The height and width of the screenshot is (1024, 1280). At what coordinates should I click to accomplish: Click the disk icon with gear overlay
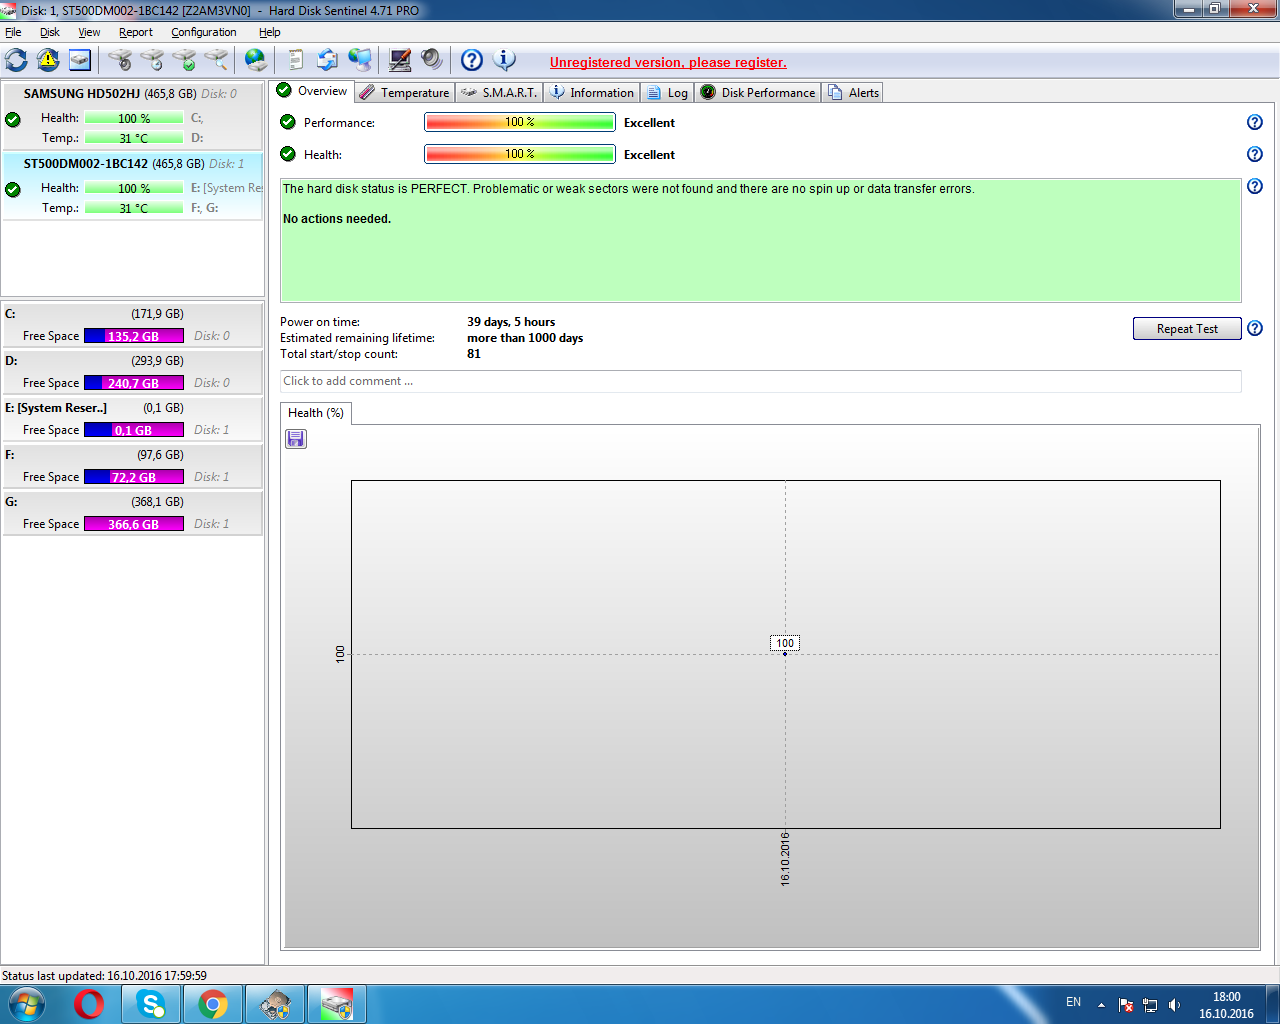point(120,60)
